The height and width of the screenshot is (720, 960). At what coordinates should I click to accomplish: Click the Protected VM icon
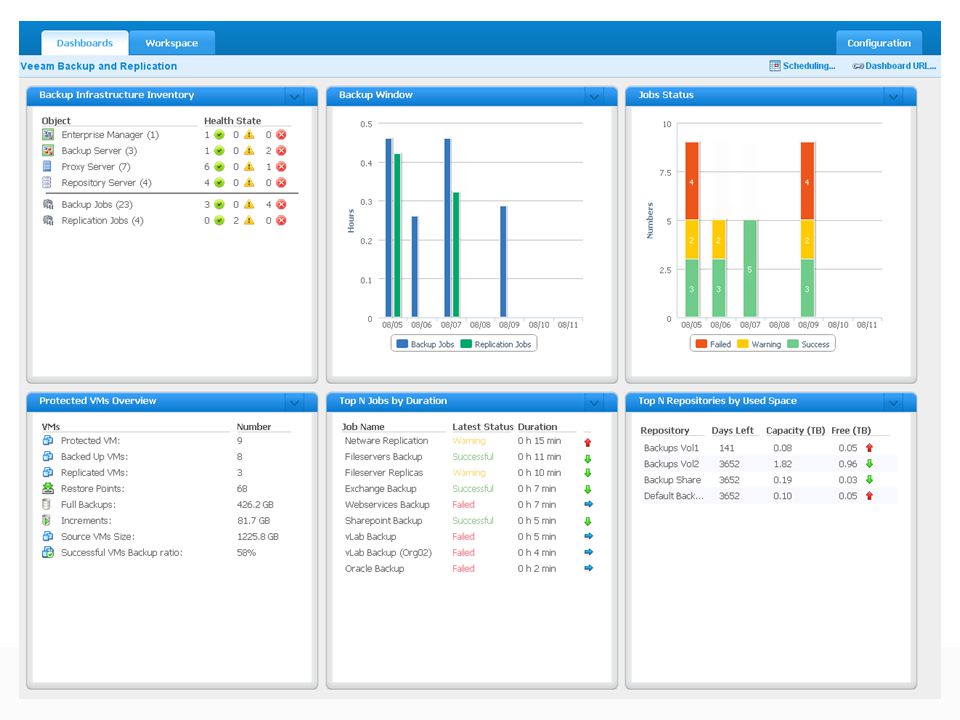(x=48, y=441)
